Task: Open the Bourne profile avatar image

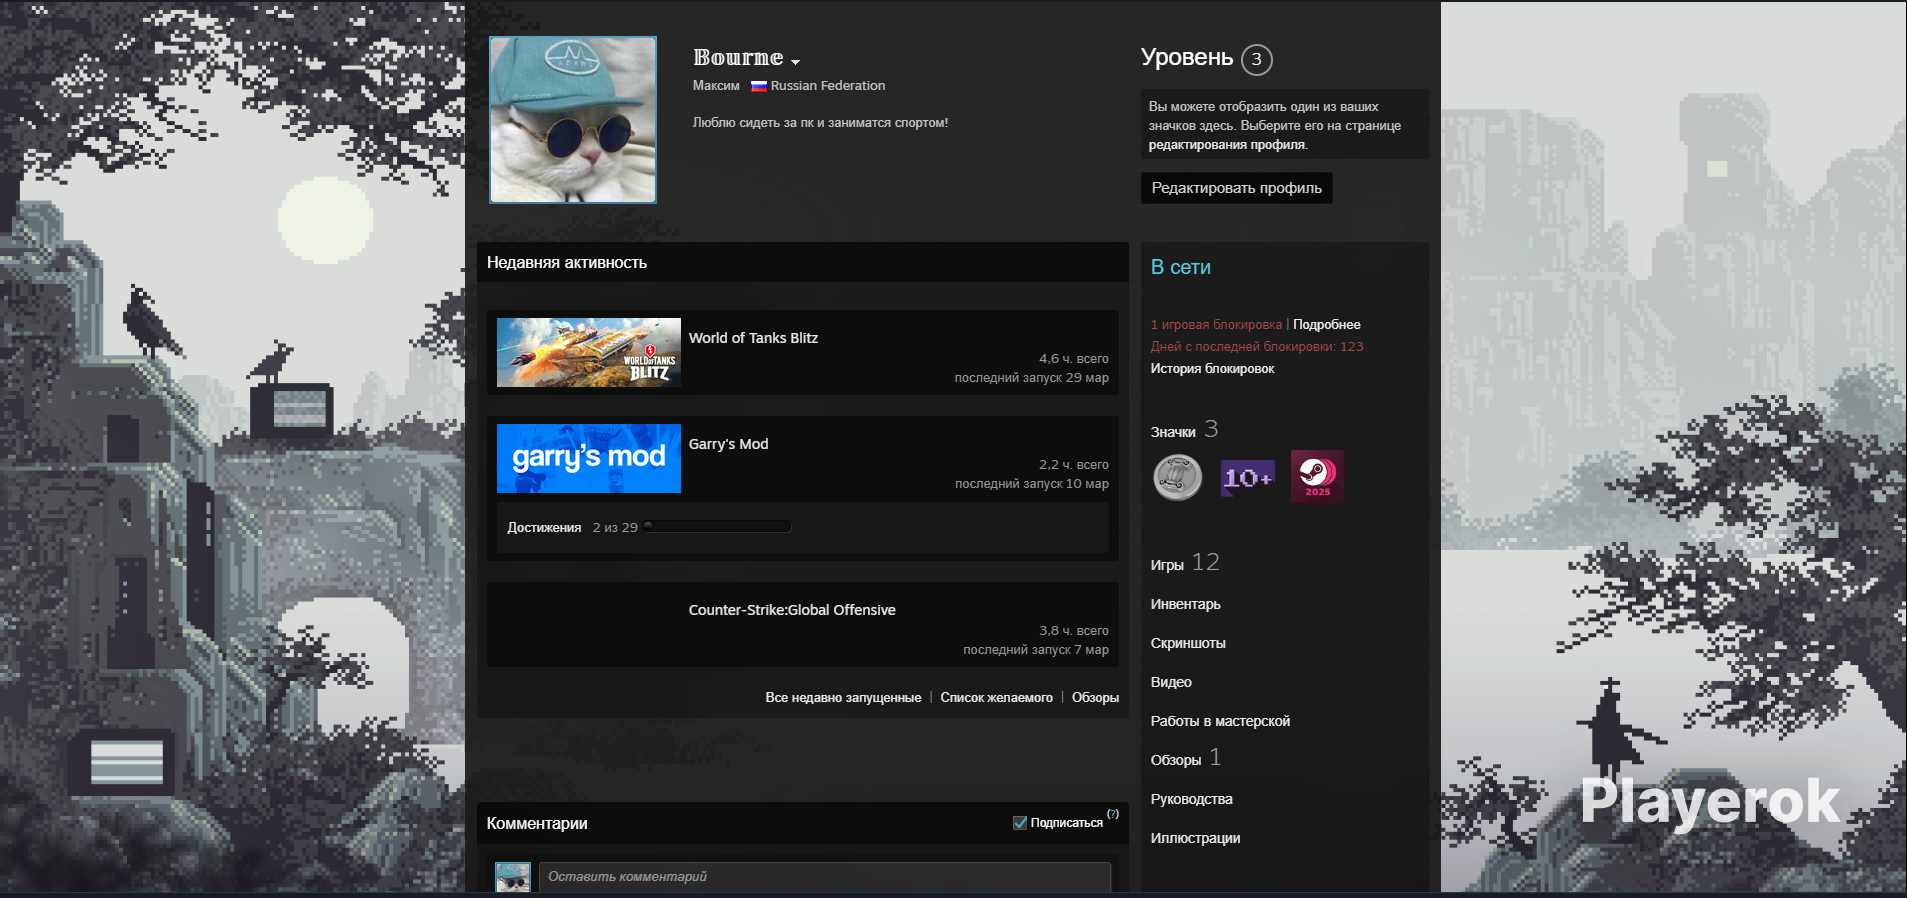Action: 573,120
